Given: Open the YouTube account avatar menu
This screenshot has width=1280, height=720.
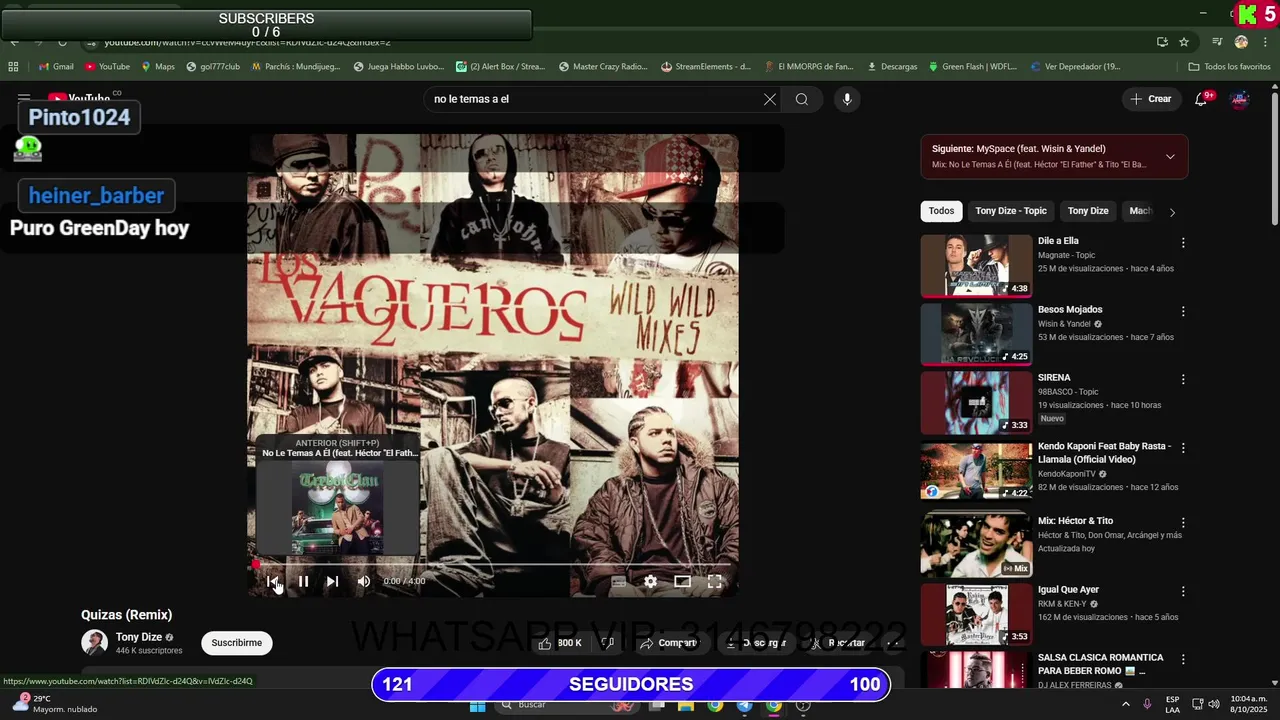Looking at the screenshot, I should tap(1240, 99).
